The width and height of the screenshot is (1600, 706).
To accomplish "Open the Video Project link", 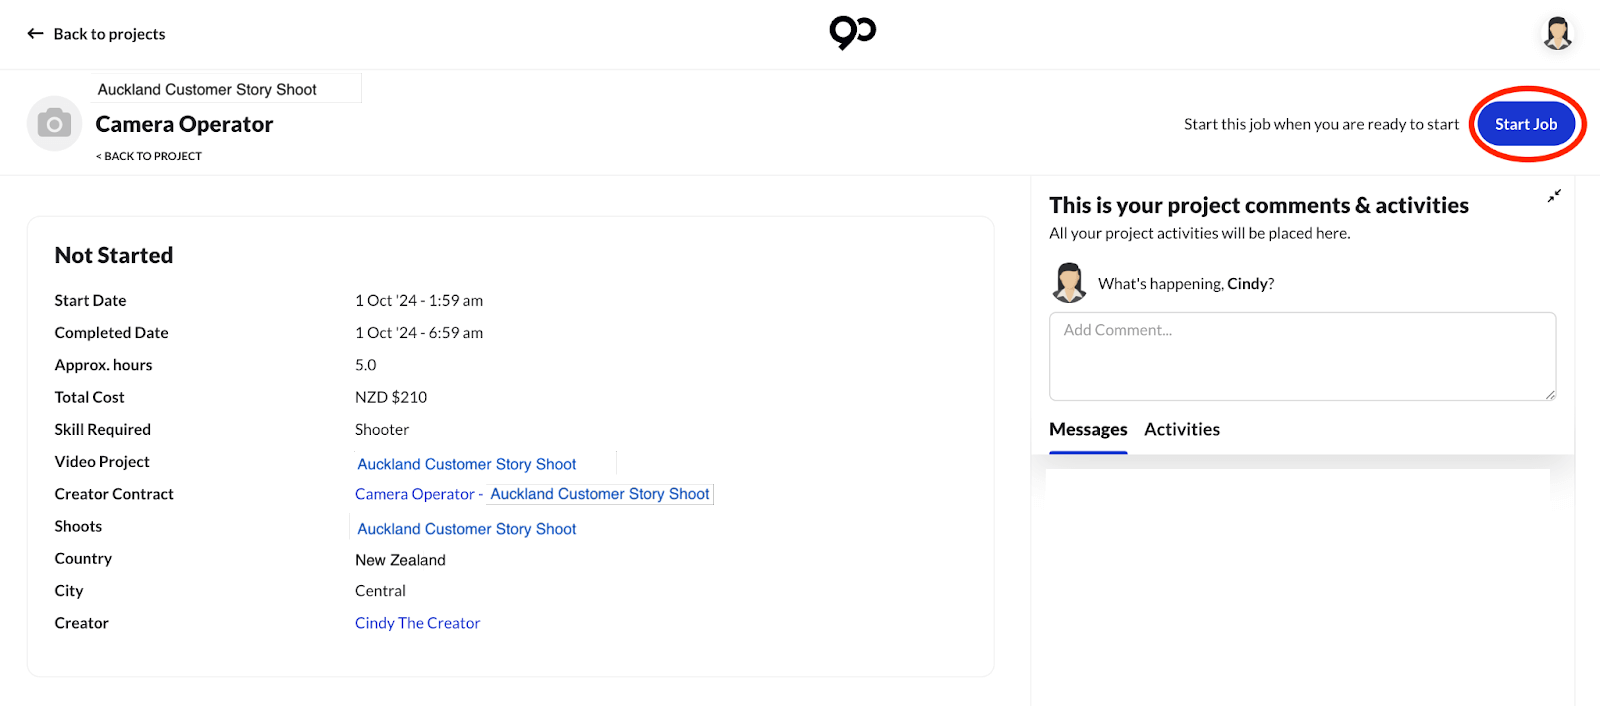I will [467, 464].
